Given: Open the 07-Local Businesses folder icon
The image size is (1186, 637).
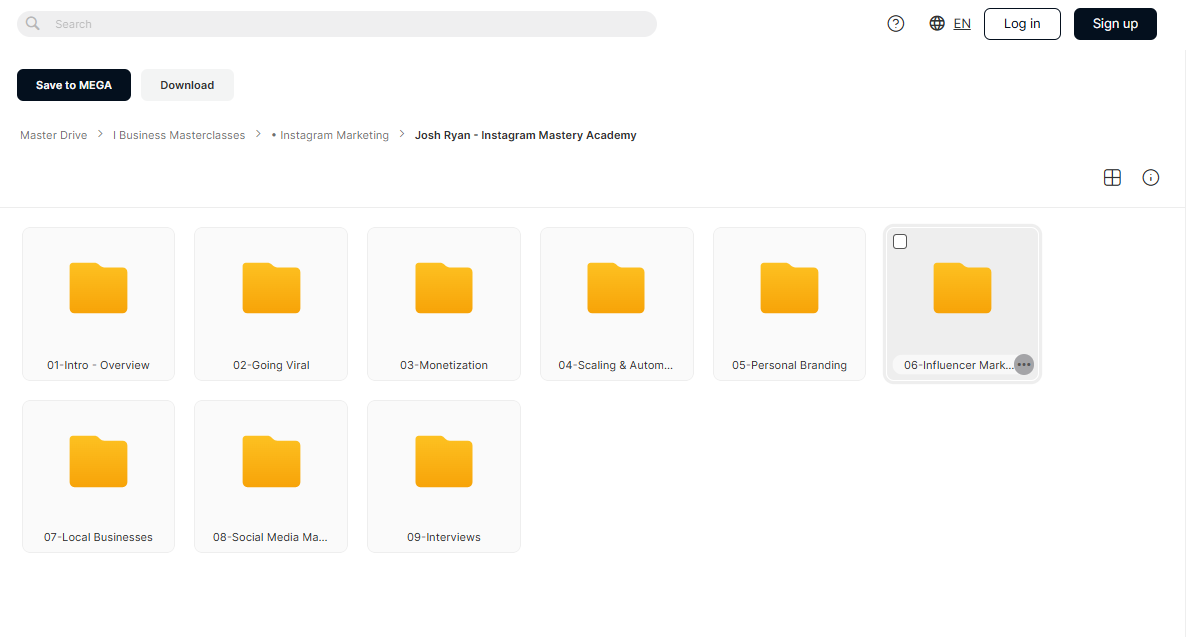Looking at the screenshot, I should point(98,461).
